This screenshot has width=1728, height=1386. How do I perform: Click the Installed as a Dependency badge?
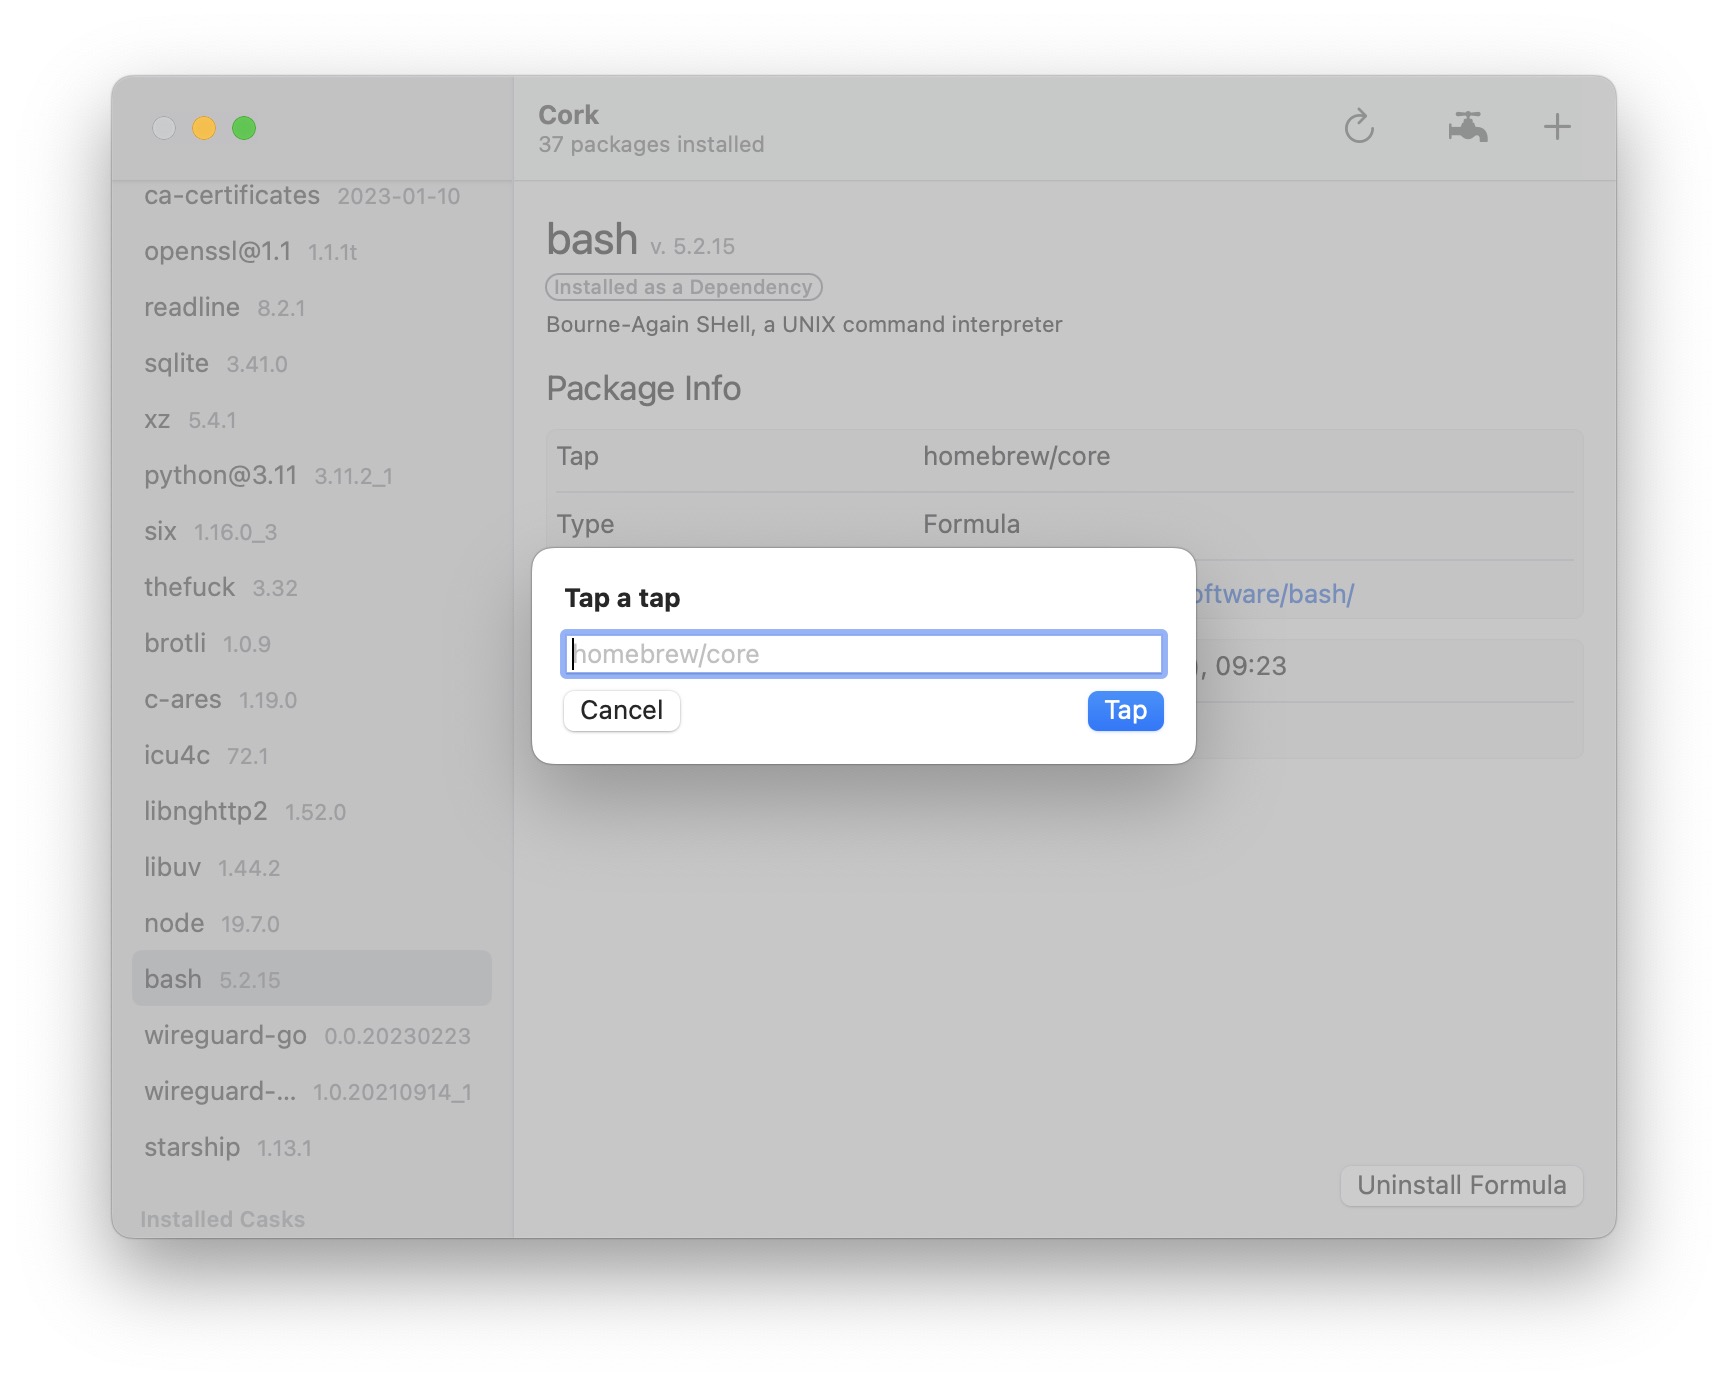click(x=684, y=287)
